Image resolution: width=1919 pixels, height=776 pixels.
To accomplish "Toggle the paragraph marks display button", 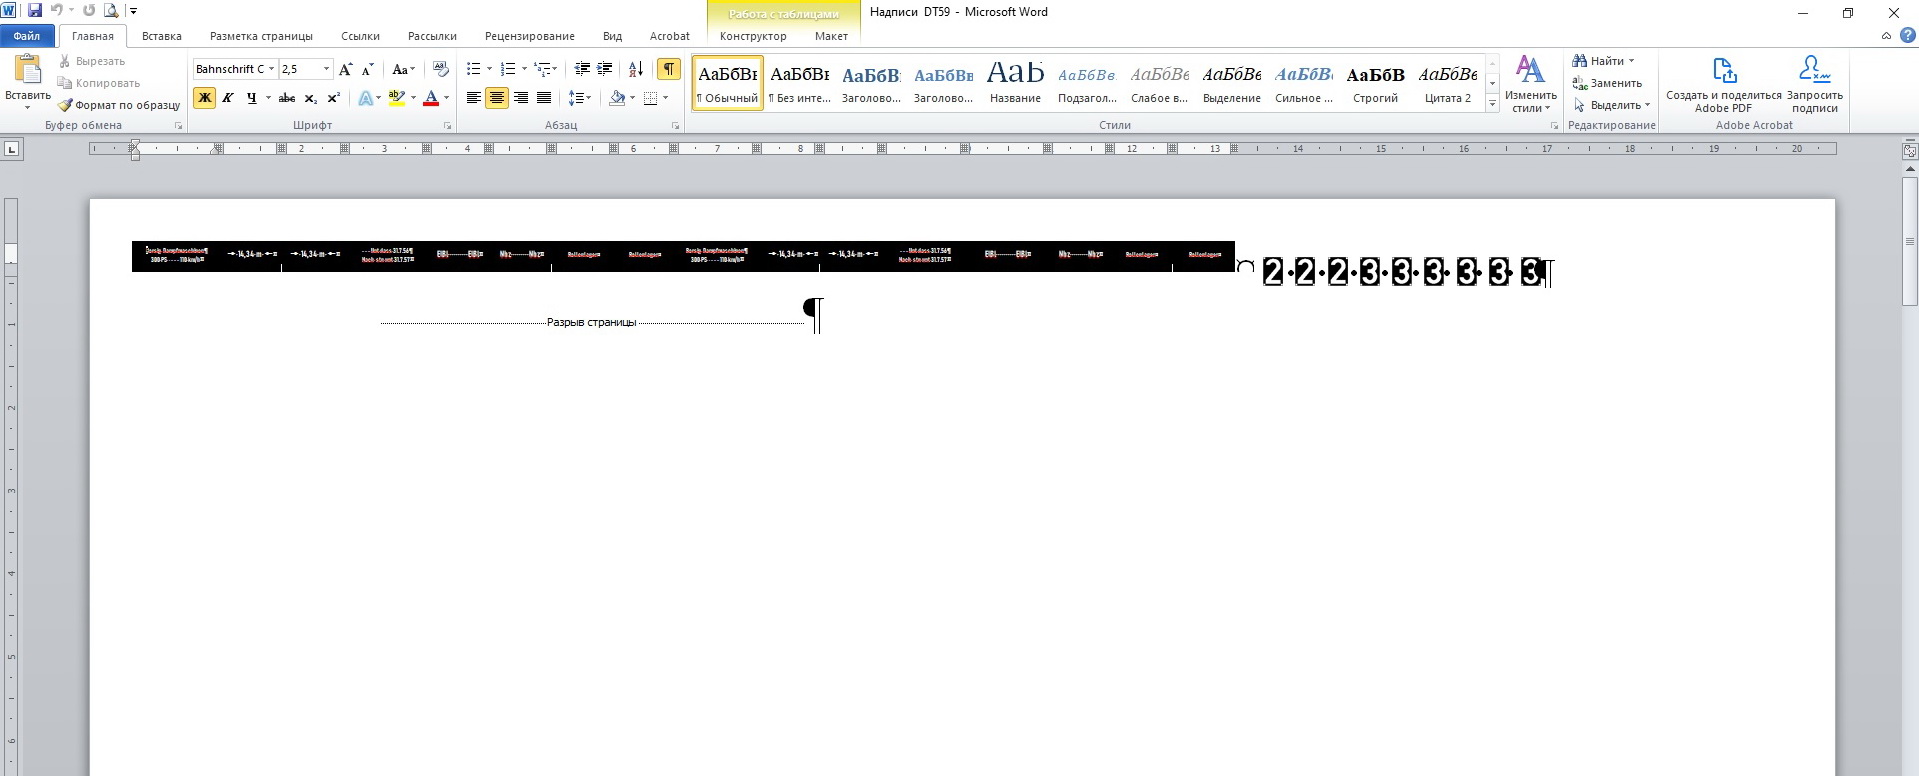I will click(668, 69).
